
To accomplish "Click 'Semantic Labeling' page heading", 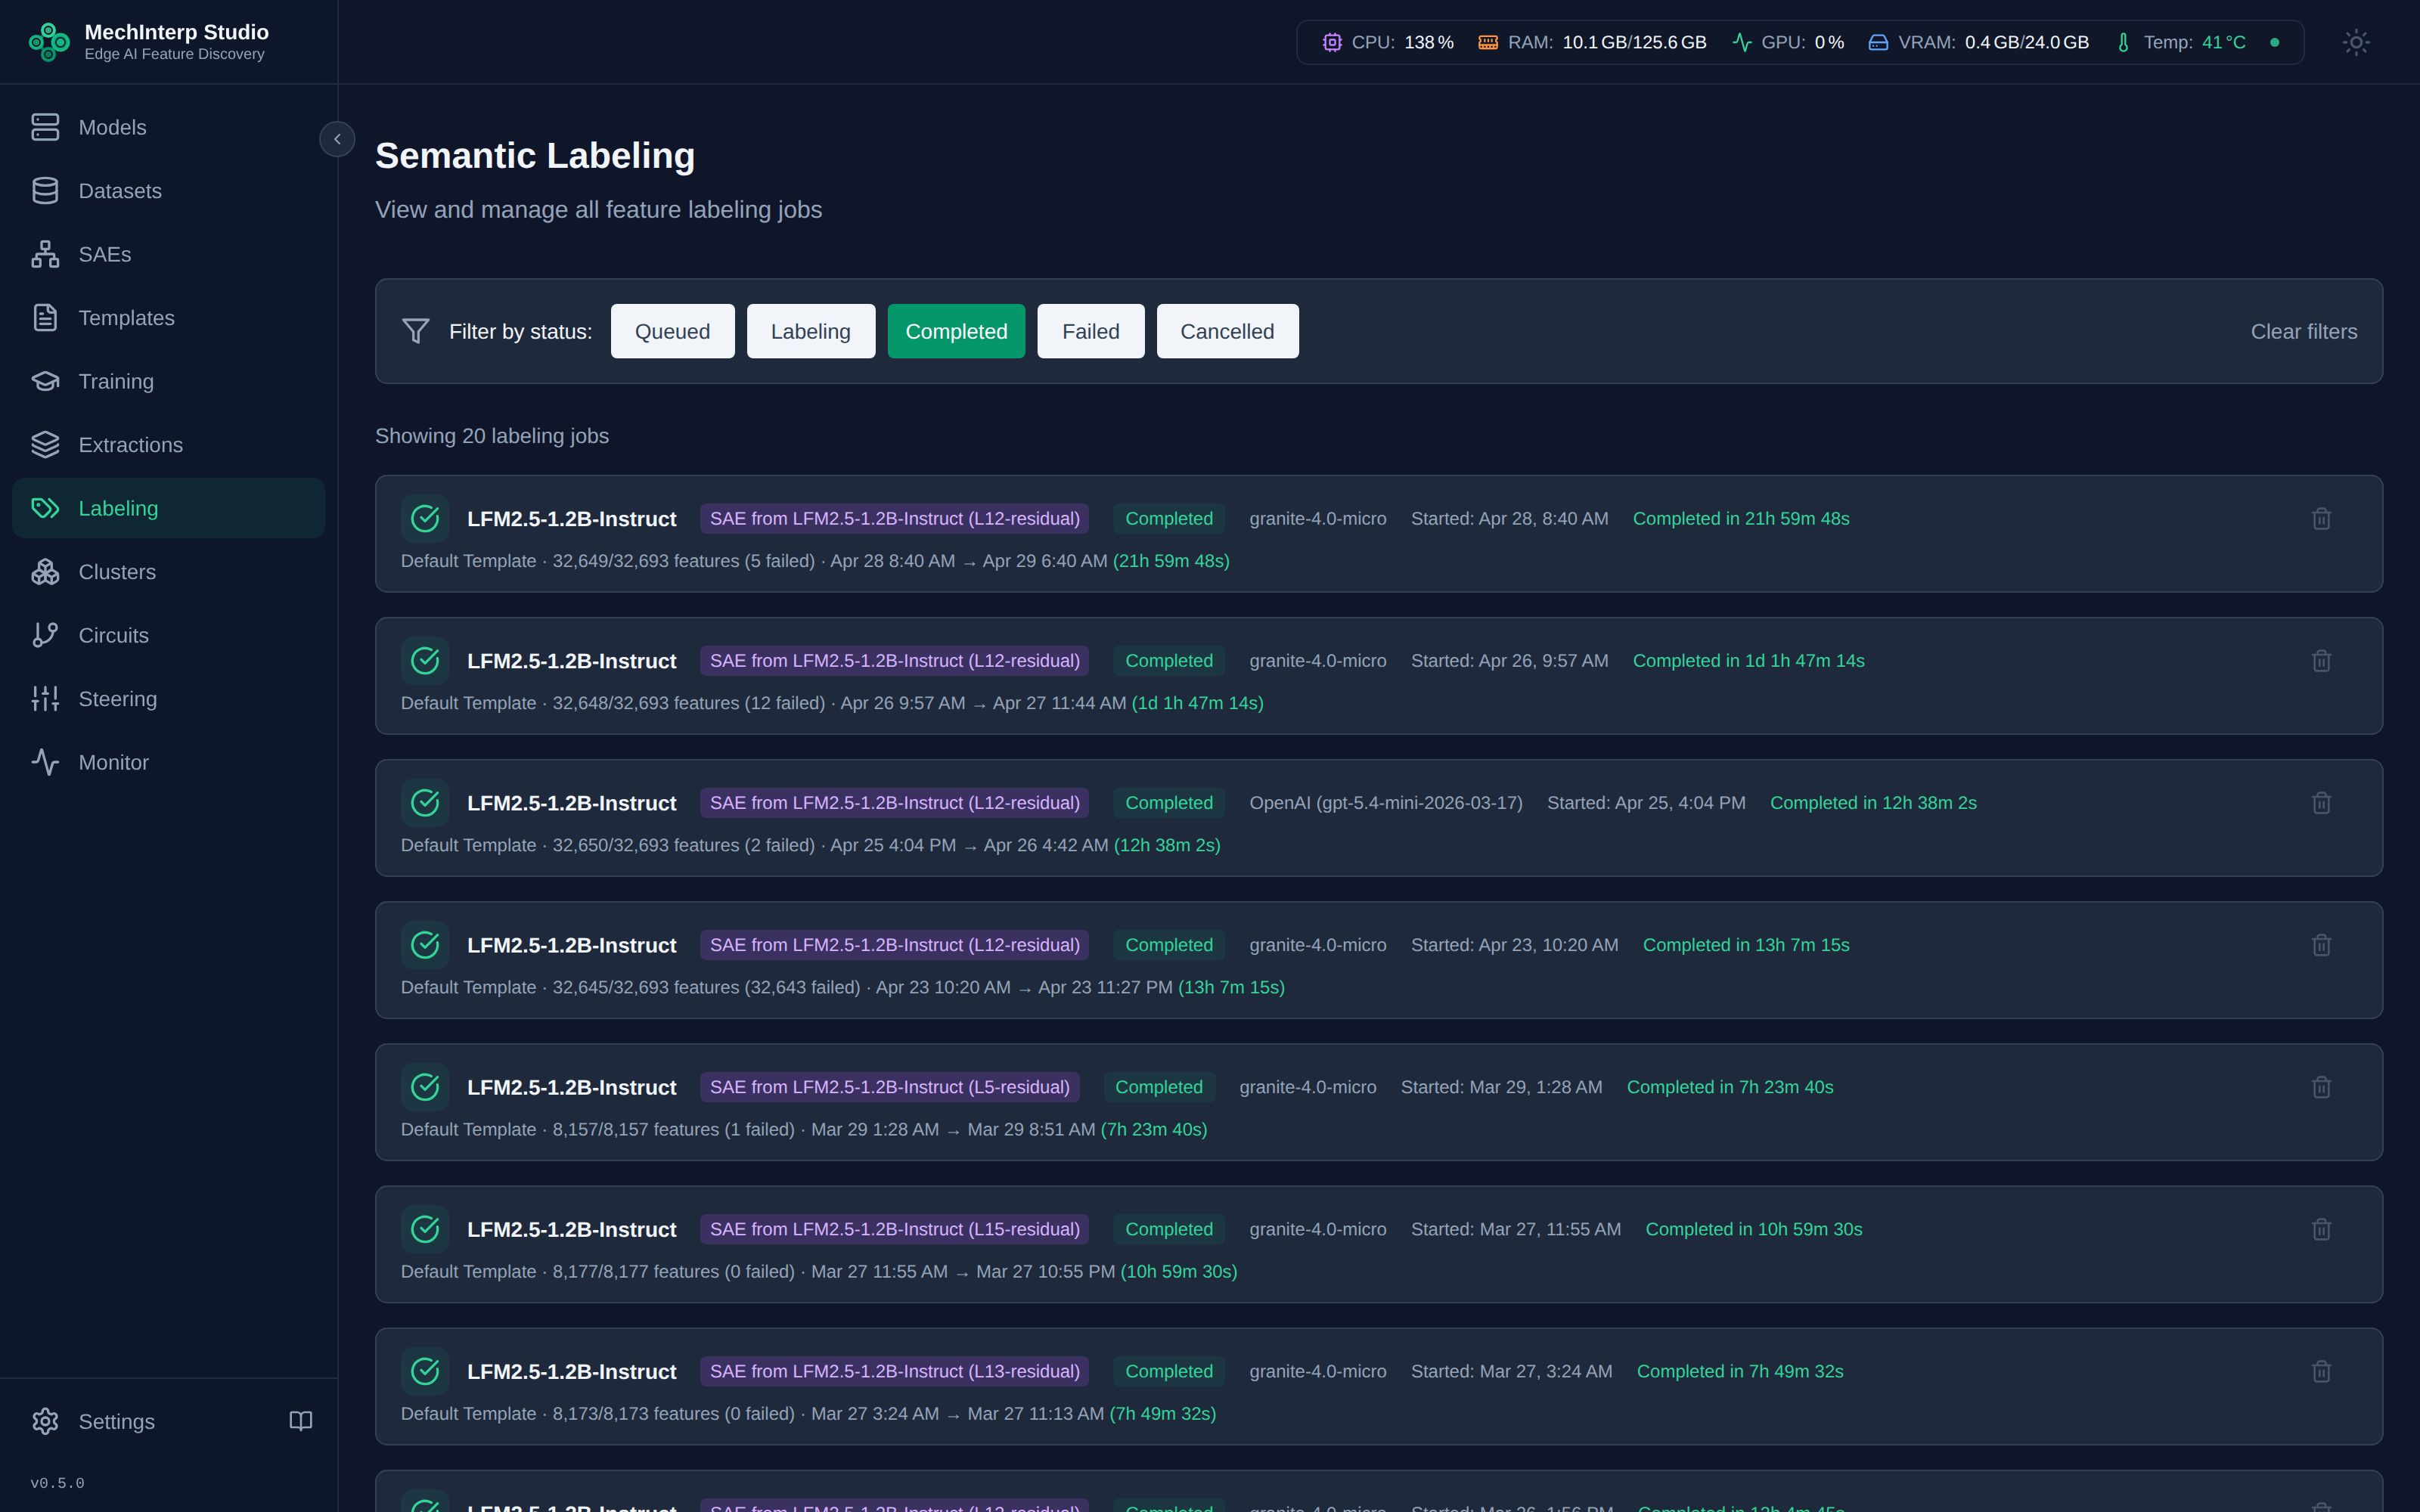I will click(x=535, y=156).
